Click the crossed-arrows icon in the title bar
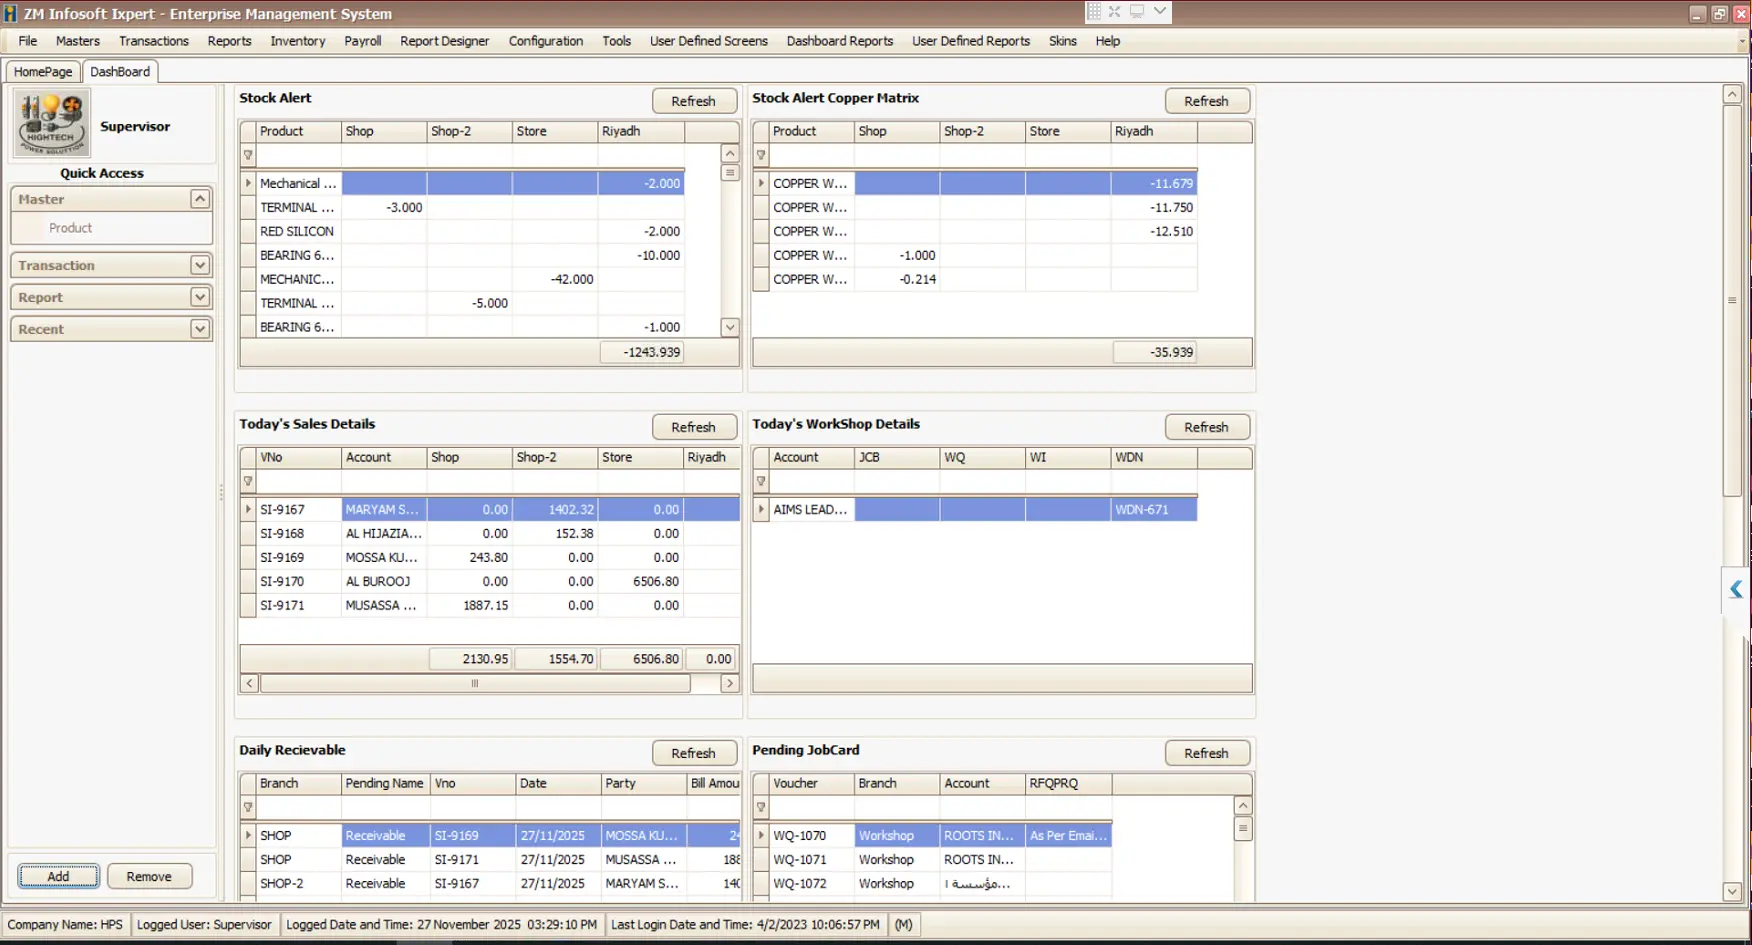This screenshot has height=945, width=1752. pyautogui.click(x=1114, y=11)
